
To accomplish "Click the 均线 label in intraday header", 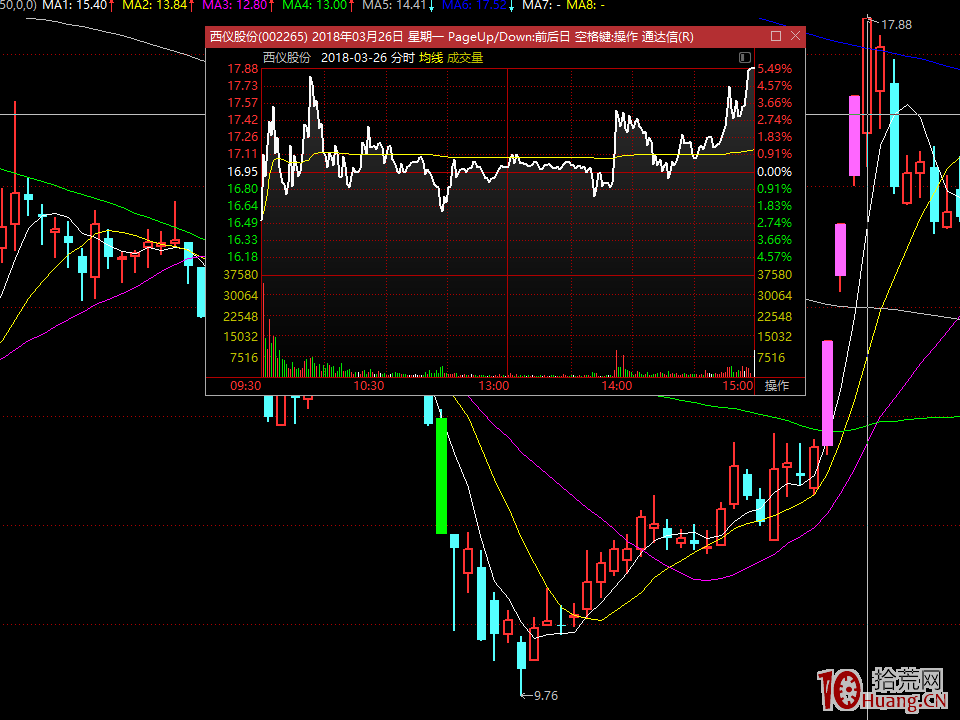I will pyautogui.click(x=431, y=58).
